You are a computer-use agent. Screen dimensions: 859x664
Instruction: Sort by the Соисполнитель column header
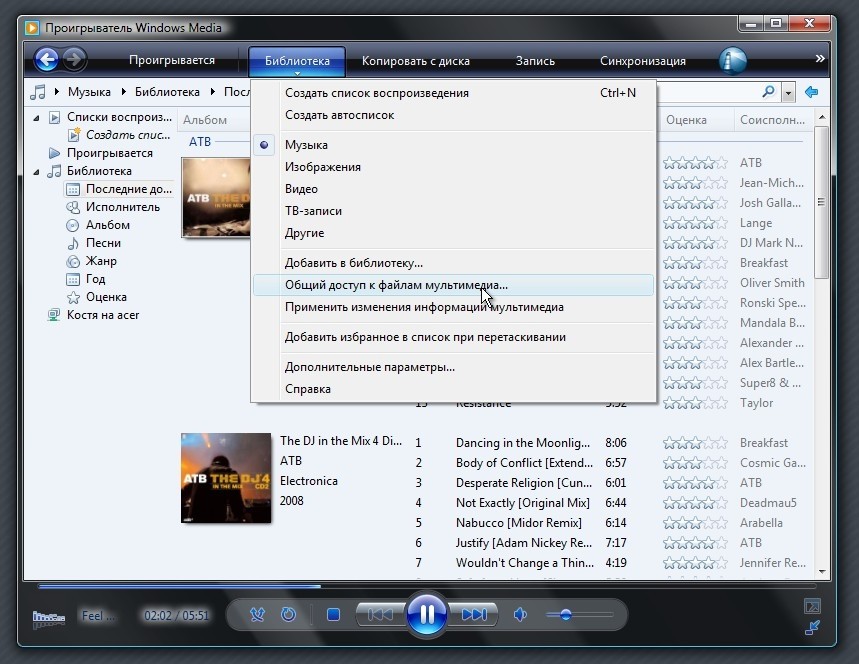(x=772, y=120)
